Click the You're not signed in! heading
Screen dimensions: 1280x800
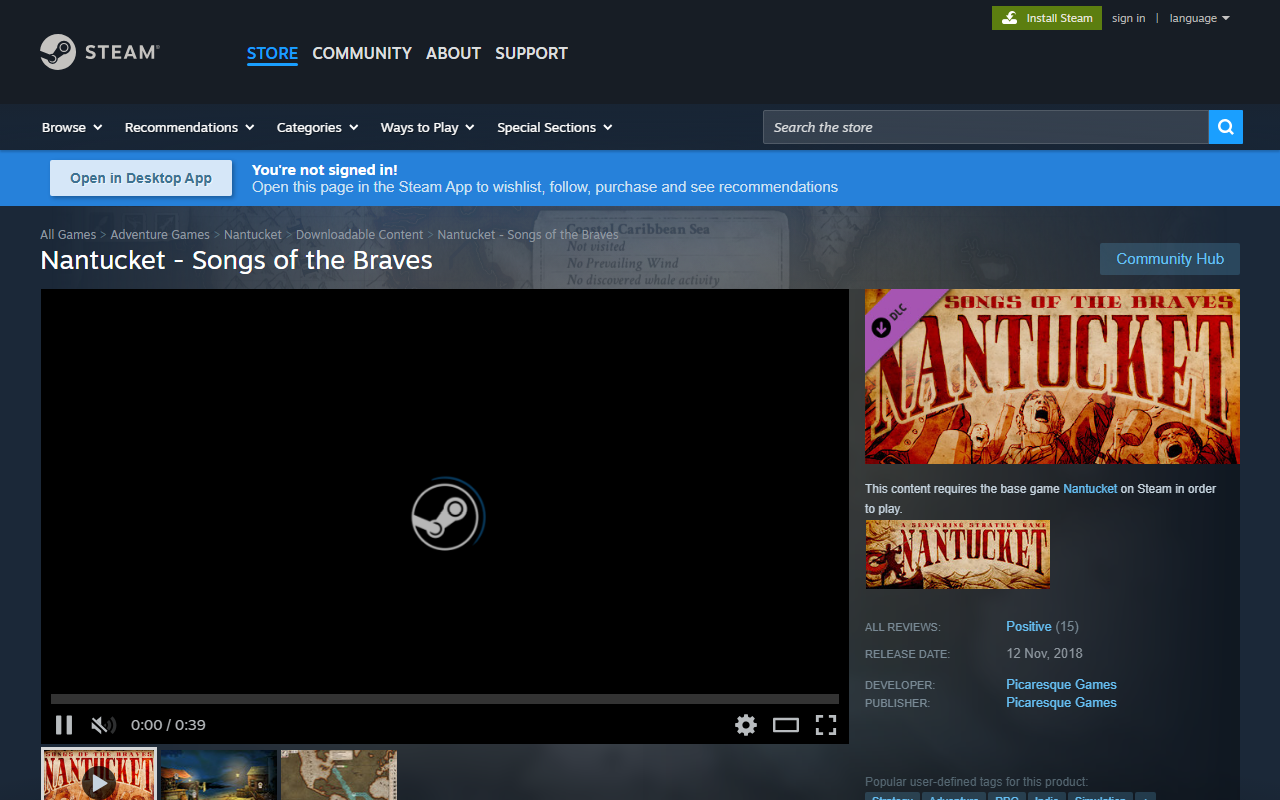tap(325, 170)
